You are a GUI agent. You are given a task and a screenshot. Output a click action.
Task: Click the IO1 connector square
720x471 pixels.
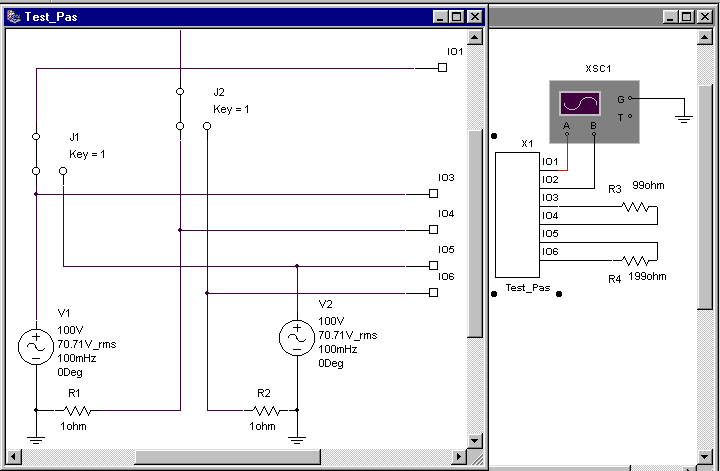pos(442,68)
